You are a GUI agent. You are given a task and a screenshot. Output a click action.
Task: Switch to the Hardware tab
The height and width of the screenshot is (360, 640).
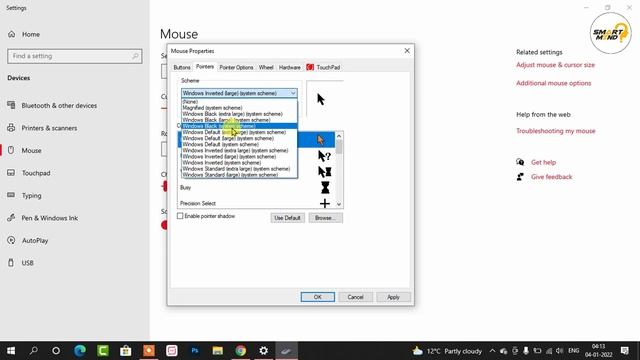coord(289,67)
